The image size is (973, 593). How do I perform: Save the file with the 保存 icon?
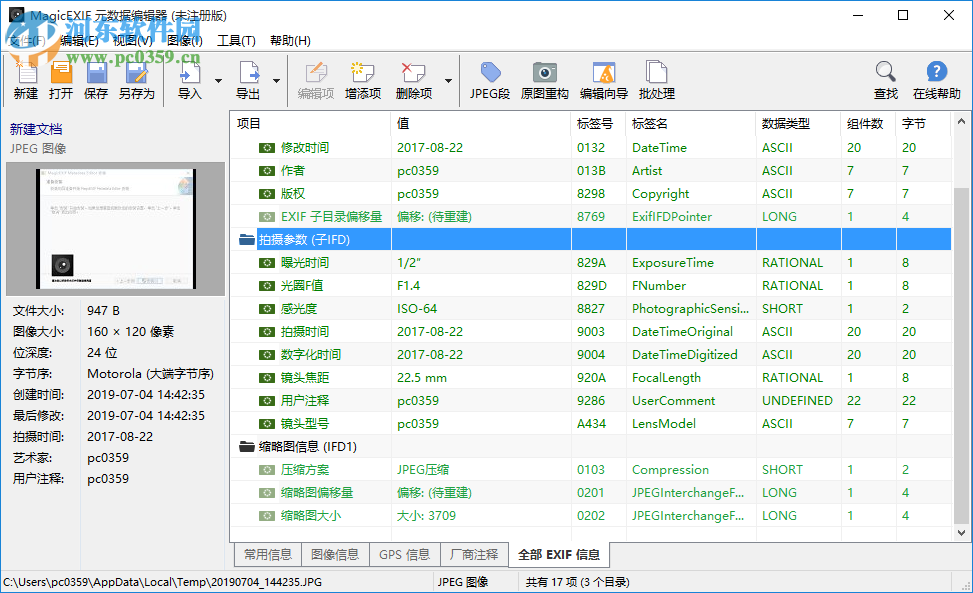(x=95, y=80)
